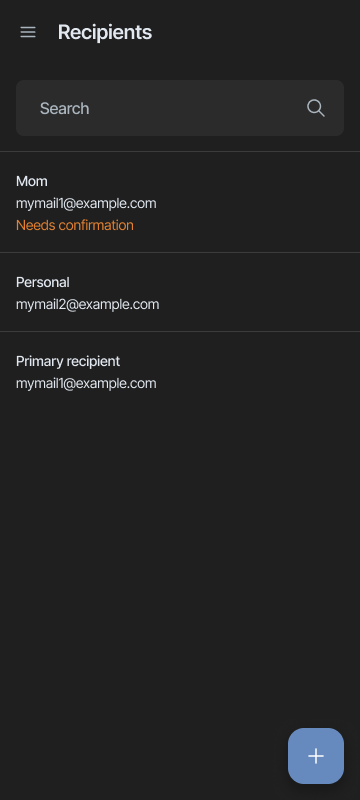
Task: Click the orange "Needs confirmation" status
Action: click(75, 225)
